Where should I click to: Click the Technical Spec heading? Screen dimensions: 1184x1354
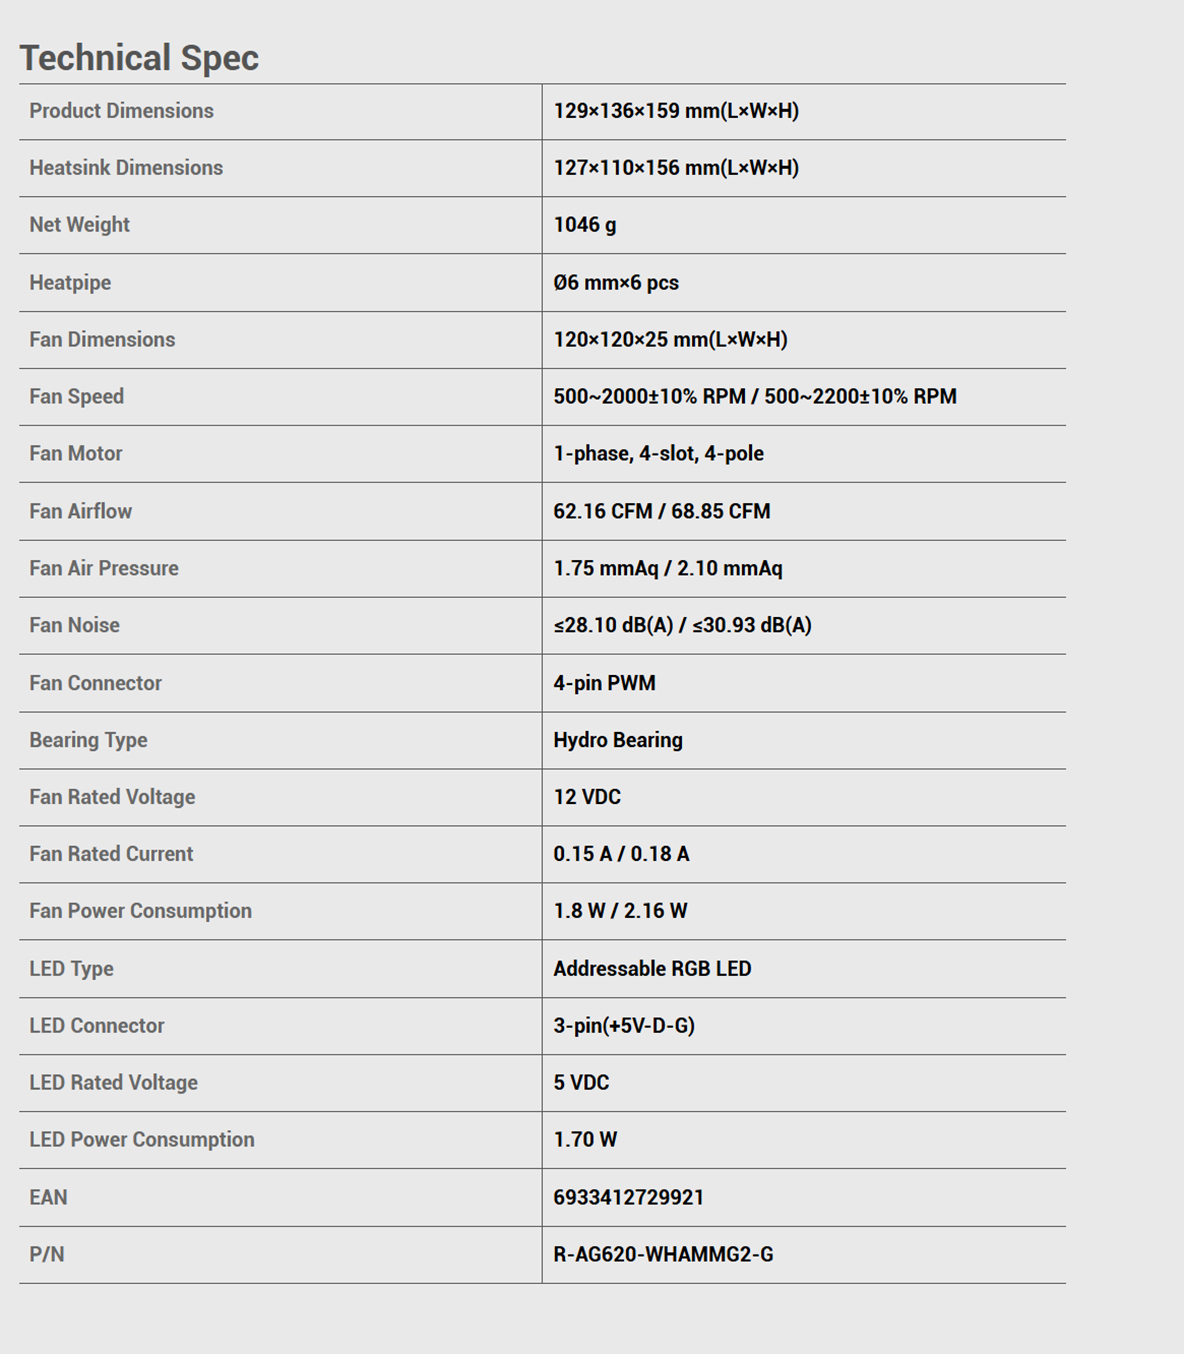(139, 58)
